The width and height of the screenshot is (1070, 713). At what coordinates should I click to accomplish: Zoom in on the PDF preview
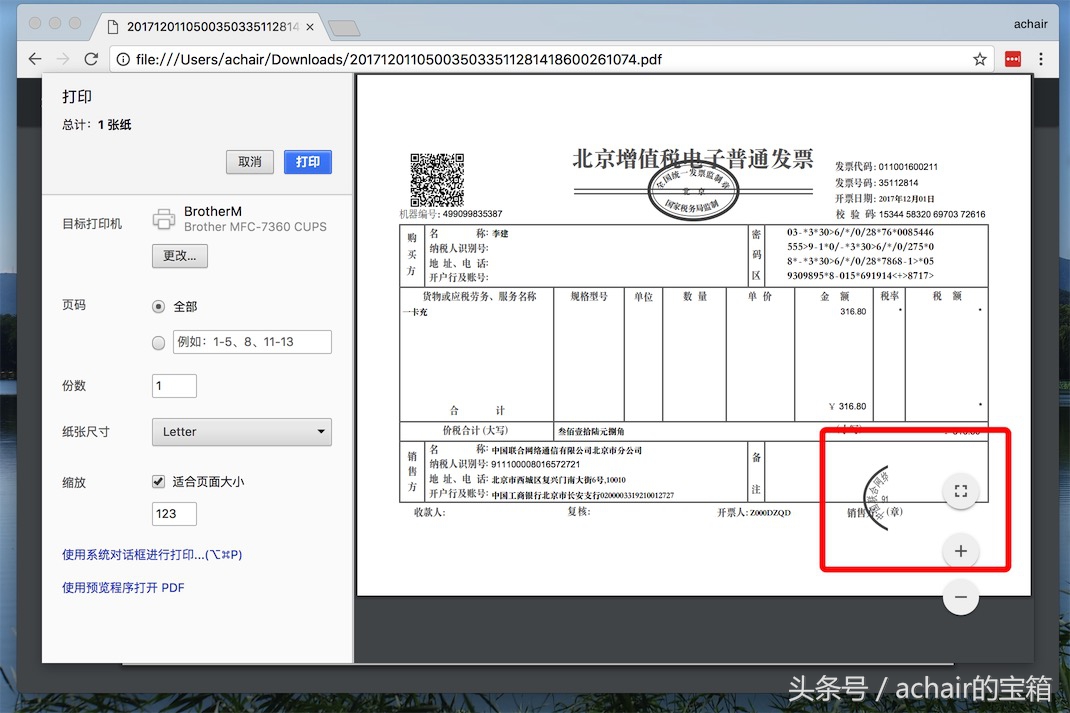coord(960,550)
